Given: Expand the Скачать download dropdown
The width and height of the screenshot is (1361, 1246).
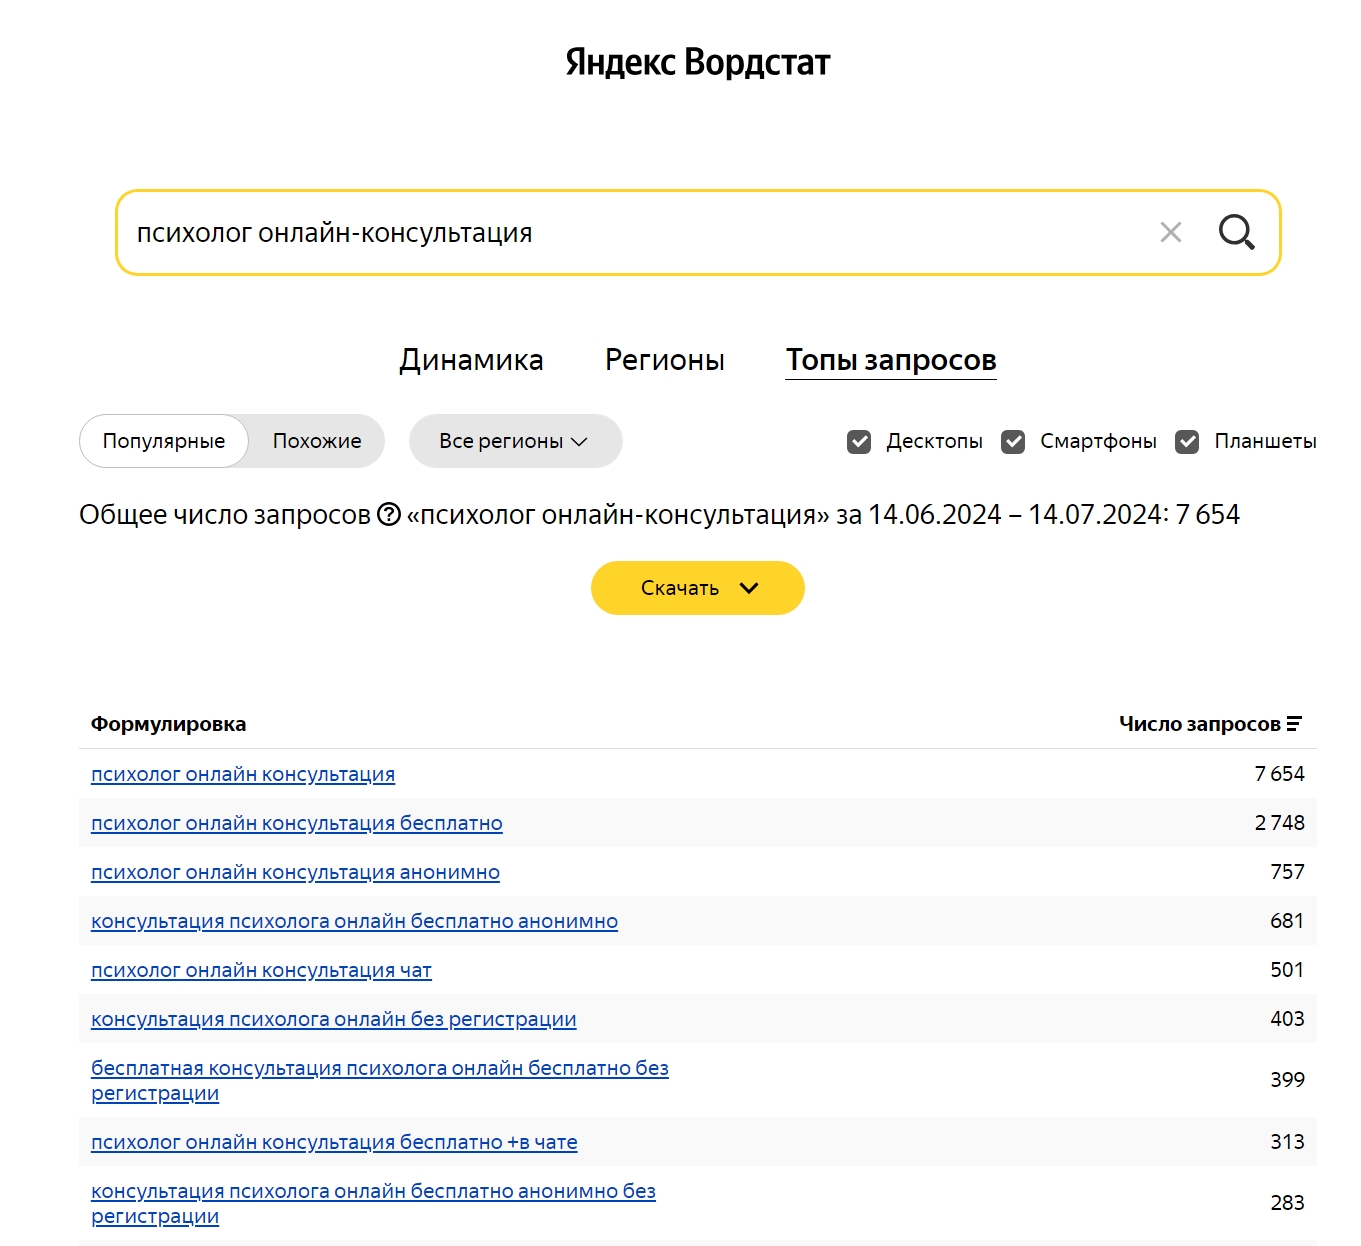Looking at the screenshot, I should [697, 588].
